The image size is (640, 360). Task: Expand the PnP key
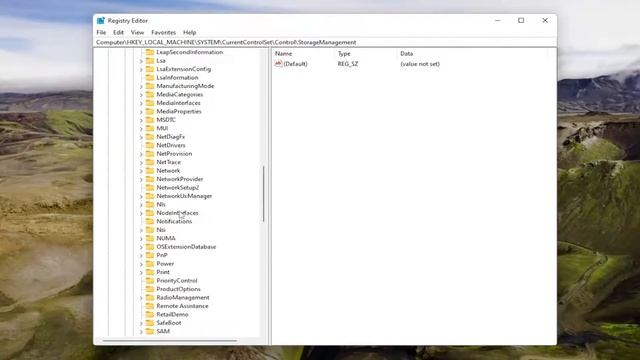coord(141,256)
